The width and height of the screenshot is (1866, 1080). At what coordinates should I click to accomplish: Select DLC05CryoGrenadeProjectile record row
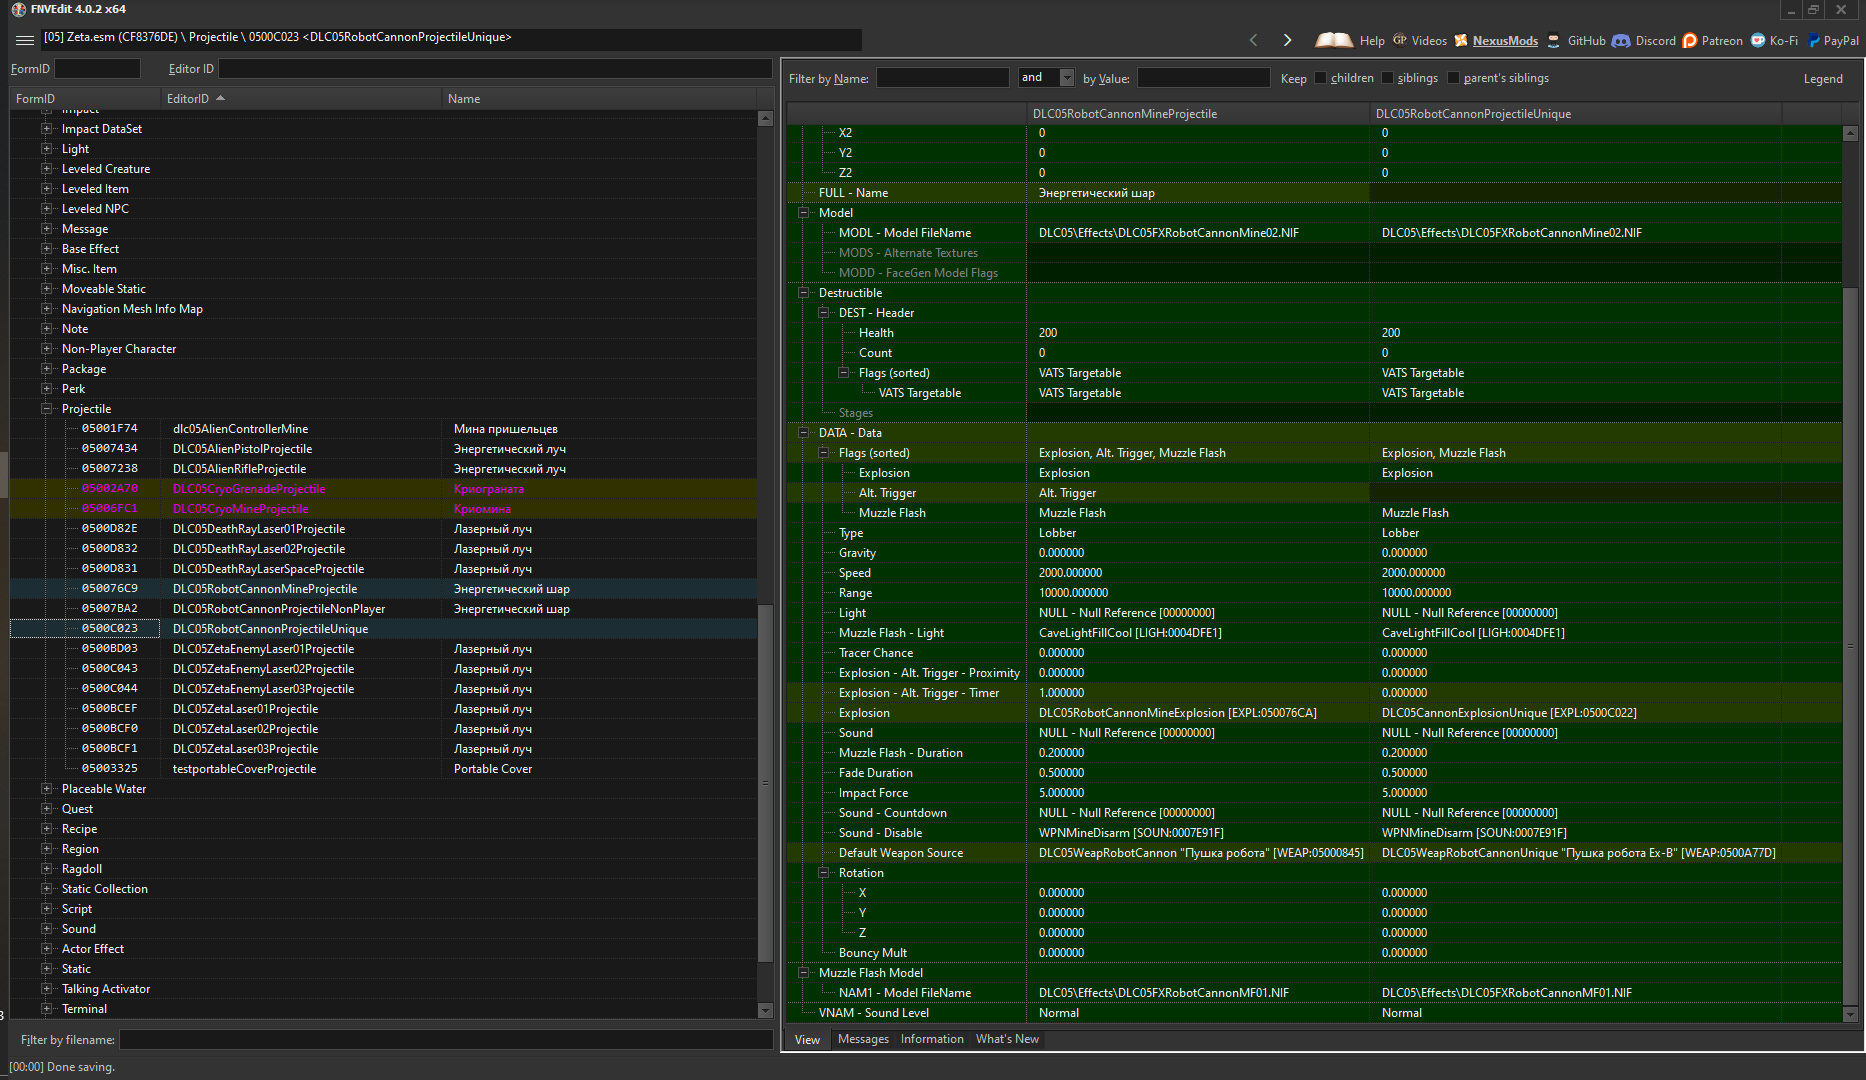pos(384,489)
